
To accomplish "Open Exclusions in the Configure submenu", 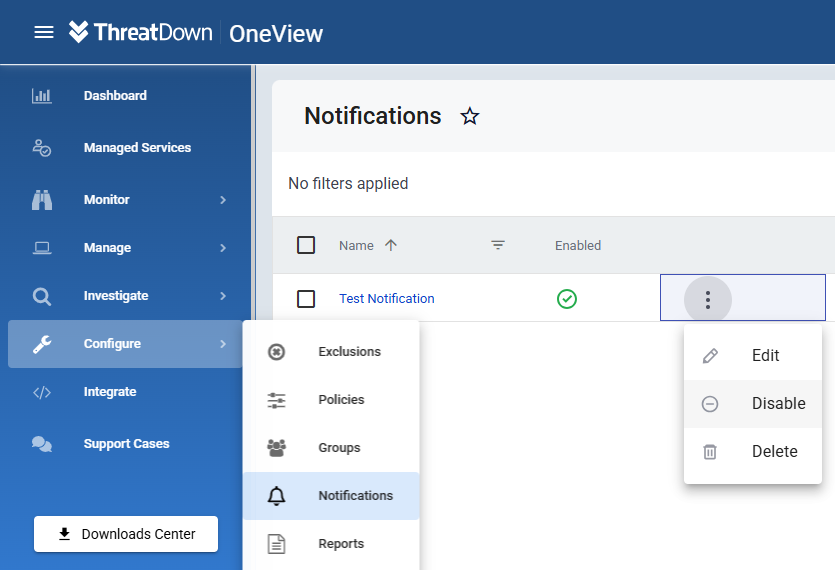I will pos(331,352).
